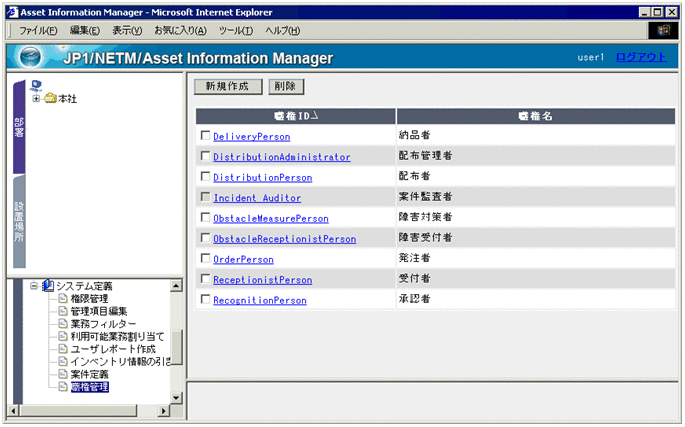Viewport: 685px width, 427px height.
Task: Select 権限管理 in menu tree
Action: coord(90,299)
